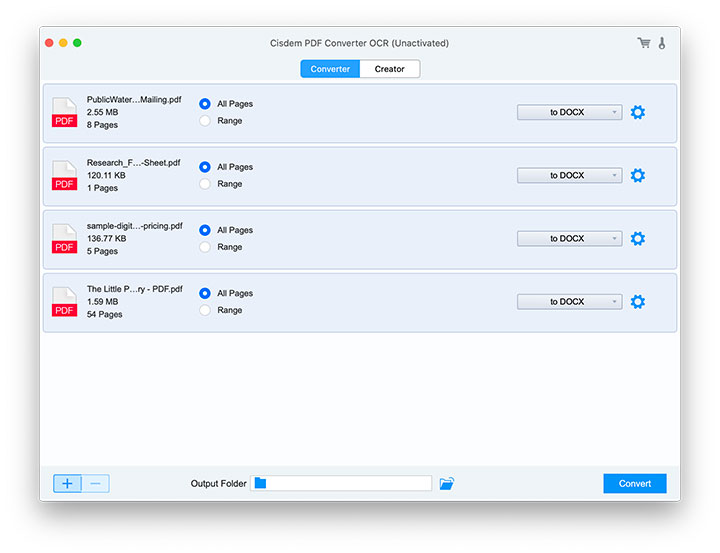Open the shopping cart purchase icon

point(644,43)
